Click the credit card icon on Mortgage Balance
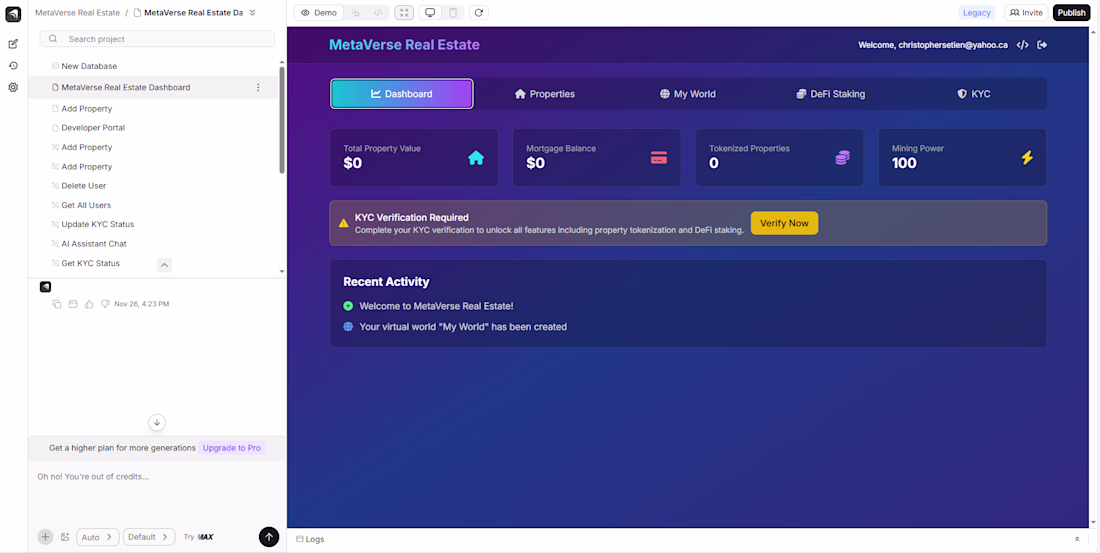The height and width of the screenshot is (553, 1100). 659,158
